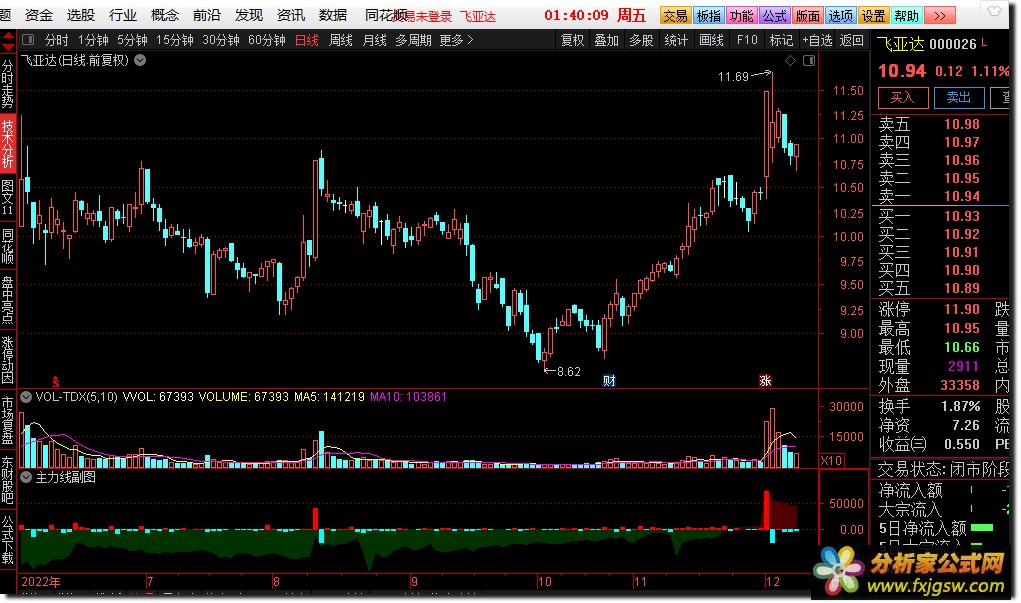Open the 选股 menu
Screen dimensions: 1021x603
[81, 15]
